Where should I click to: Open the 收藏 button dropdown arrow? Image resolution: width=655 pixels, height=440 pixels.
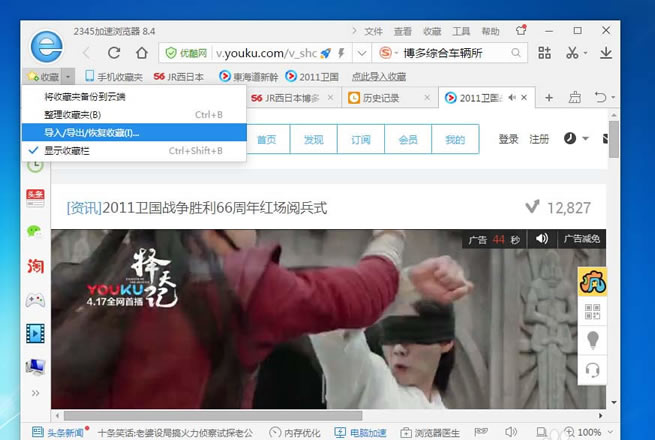[x=68, y=77]
